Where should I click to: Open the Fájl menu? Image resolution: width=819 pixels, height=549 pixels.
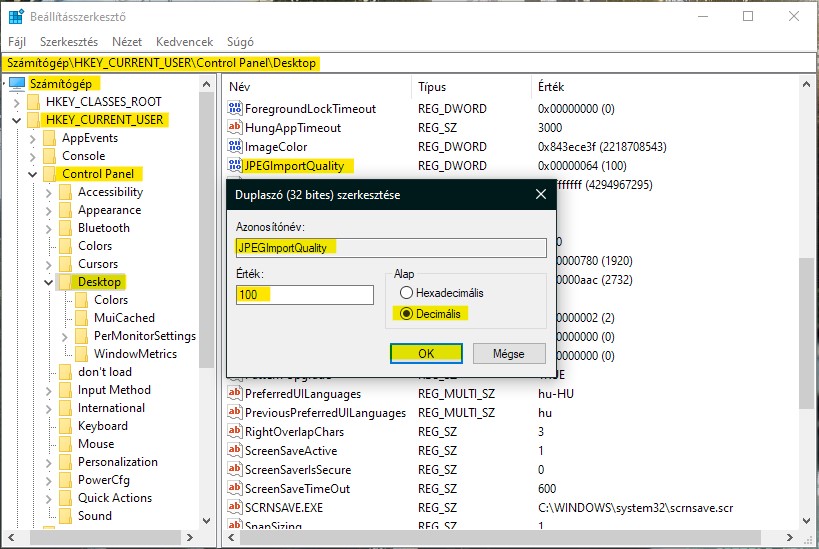coord(17,42)
